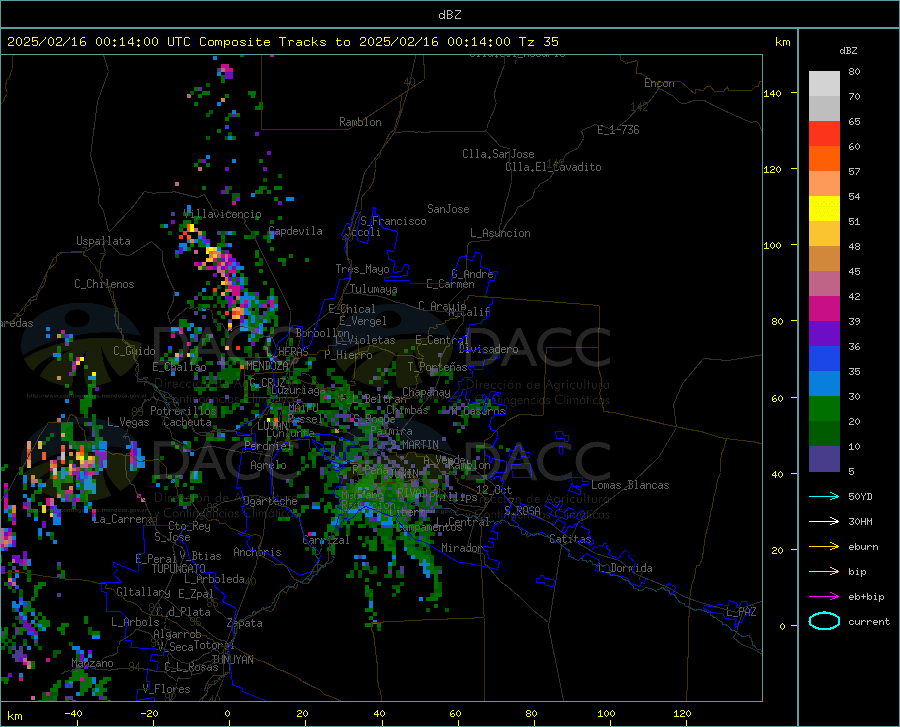Click the Lomas_Blancas label
This screenshot has width=900, height=727.
(630, 485)
